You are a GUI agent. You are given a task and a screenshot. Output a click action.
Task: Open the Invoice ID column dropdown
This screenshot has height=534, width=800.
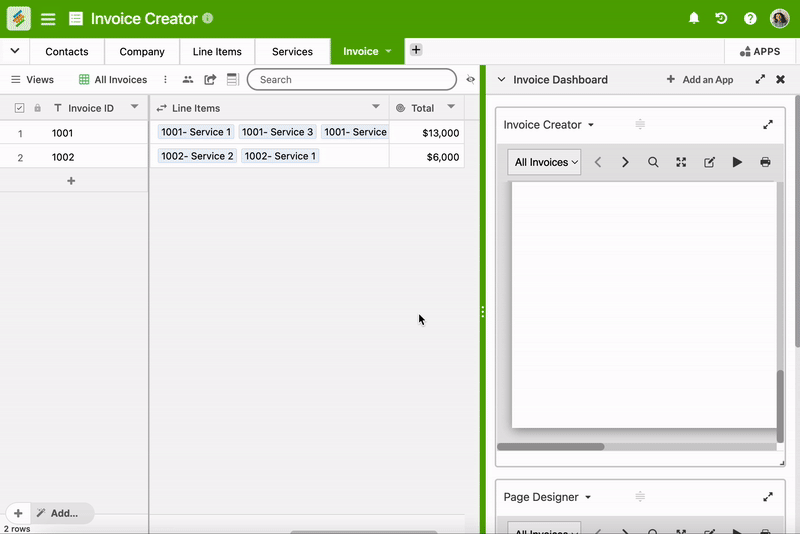coord(134,107)
